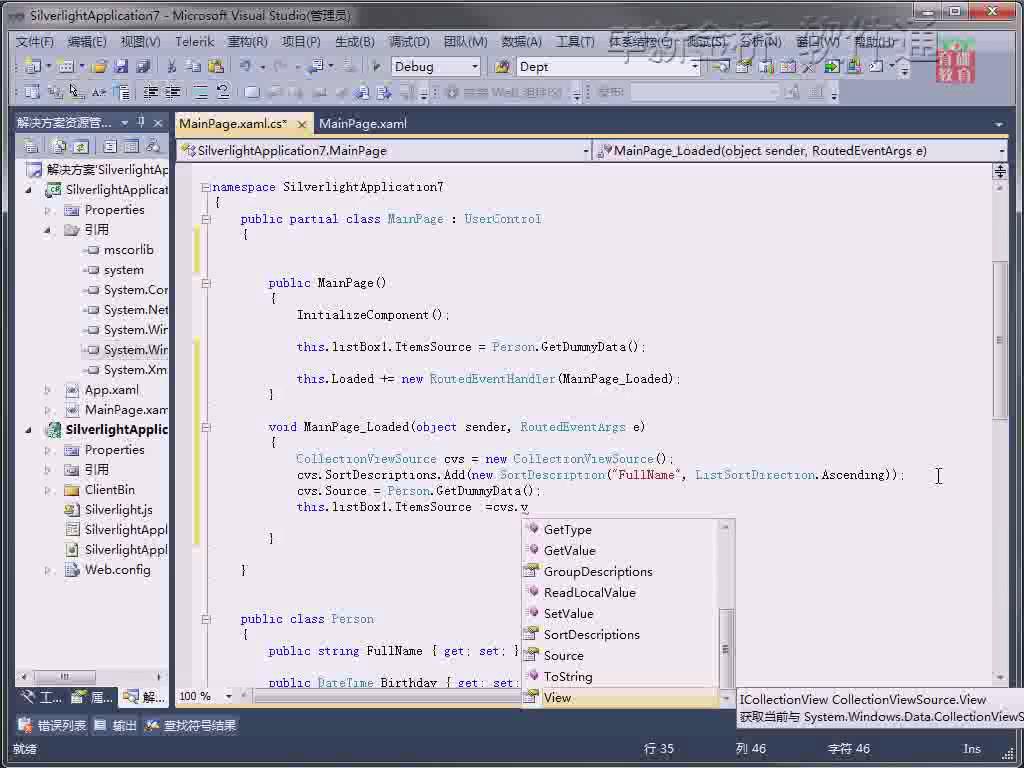1024x768 pixels.
Task: Open the MainPage_Loaded member dropdown
Action: click(1001, 151)
